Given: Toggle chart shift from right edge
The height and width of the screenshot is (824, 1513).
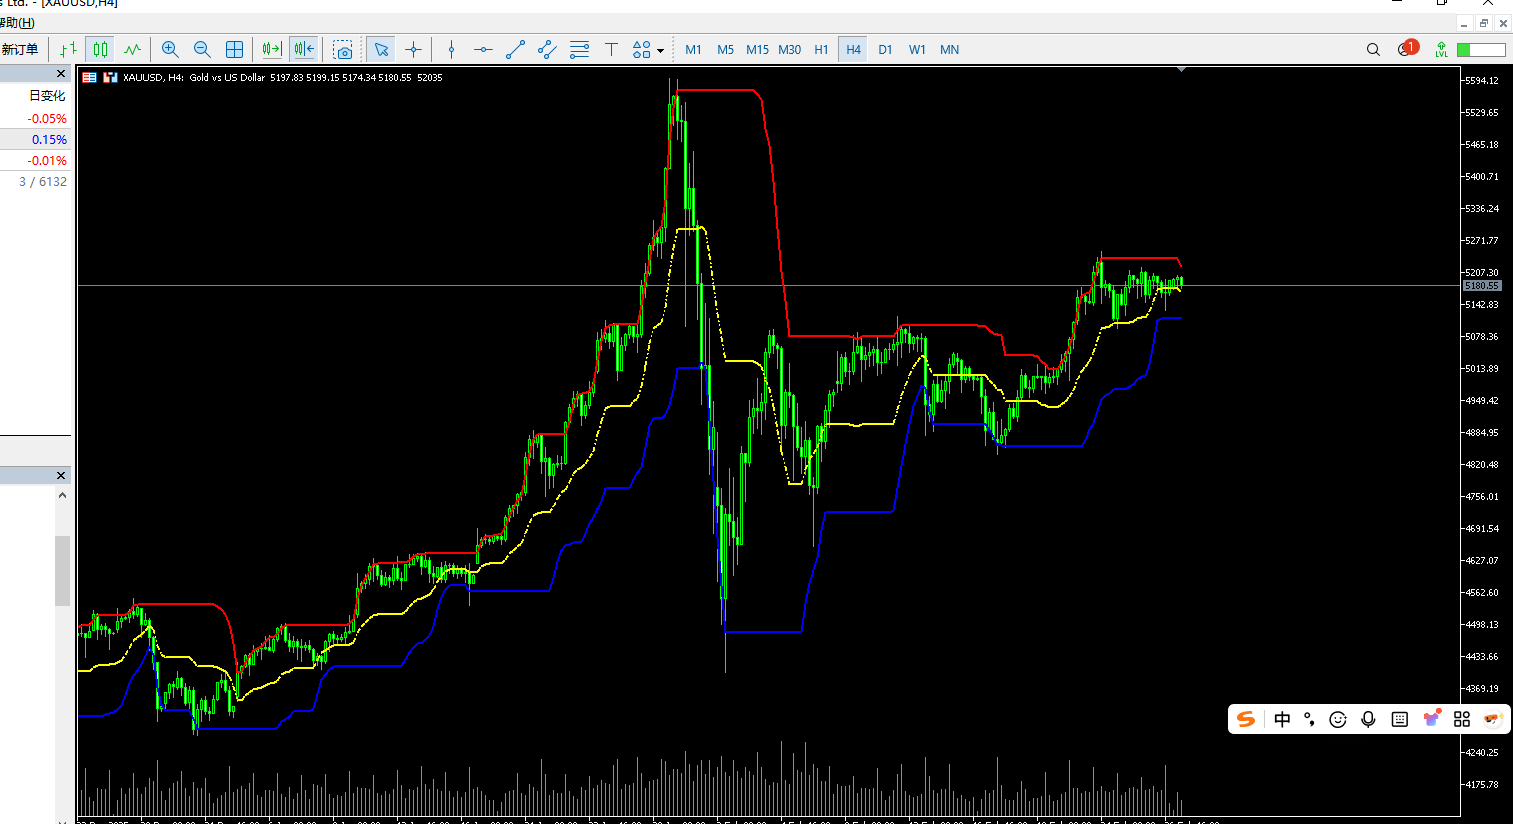Looking at the screenshot, I should coord(304,49).
